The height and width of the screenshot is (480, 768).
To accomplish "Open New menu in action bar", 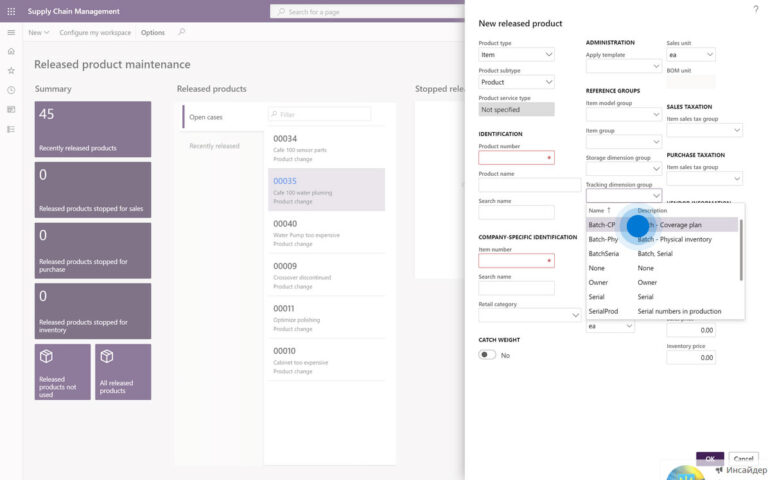I will (x=39, y=32).
